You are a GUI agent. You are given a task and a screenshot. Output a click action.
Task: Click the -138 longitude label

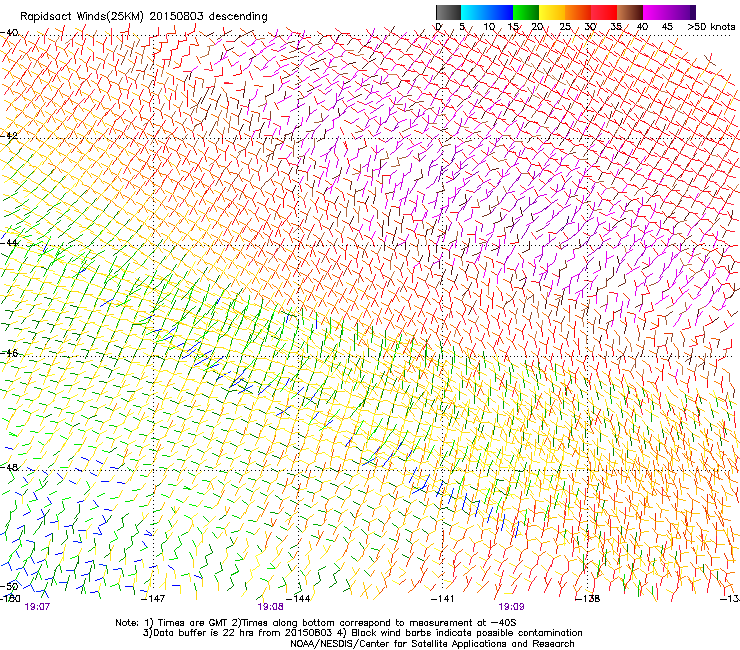click(x=587, y=599)
